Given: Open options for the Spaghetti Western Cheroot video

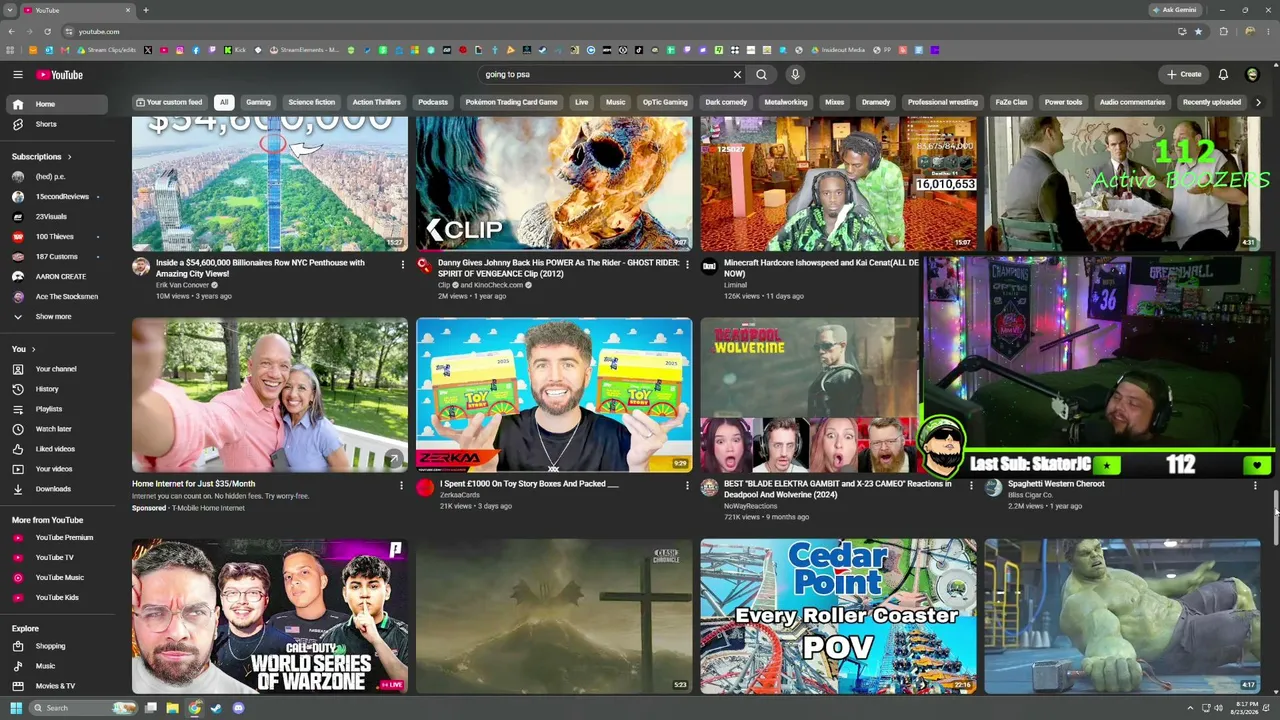Looking at the screenshot, I should click(x=1255, y=486).
